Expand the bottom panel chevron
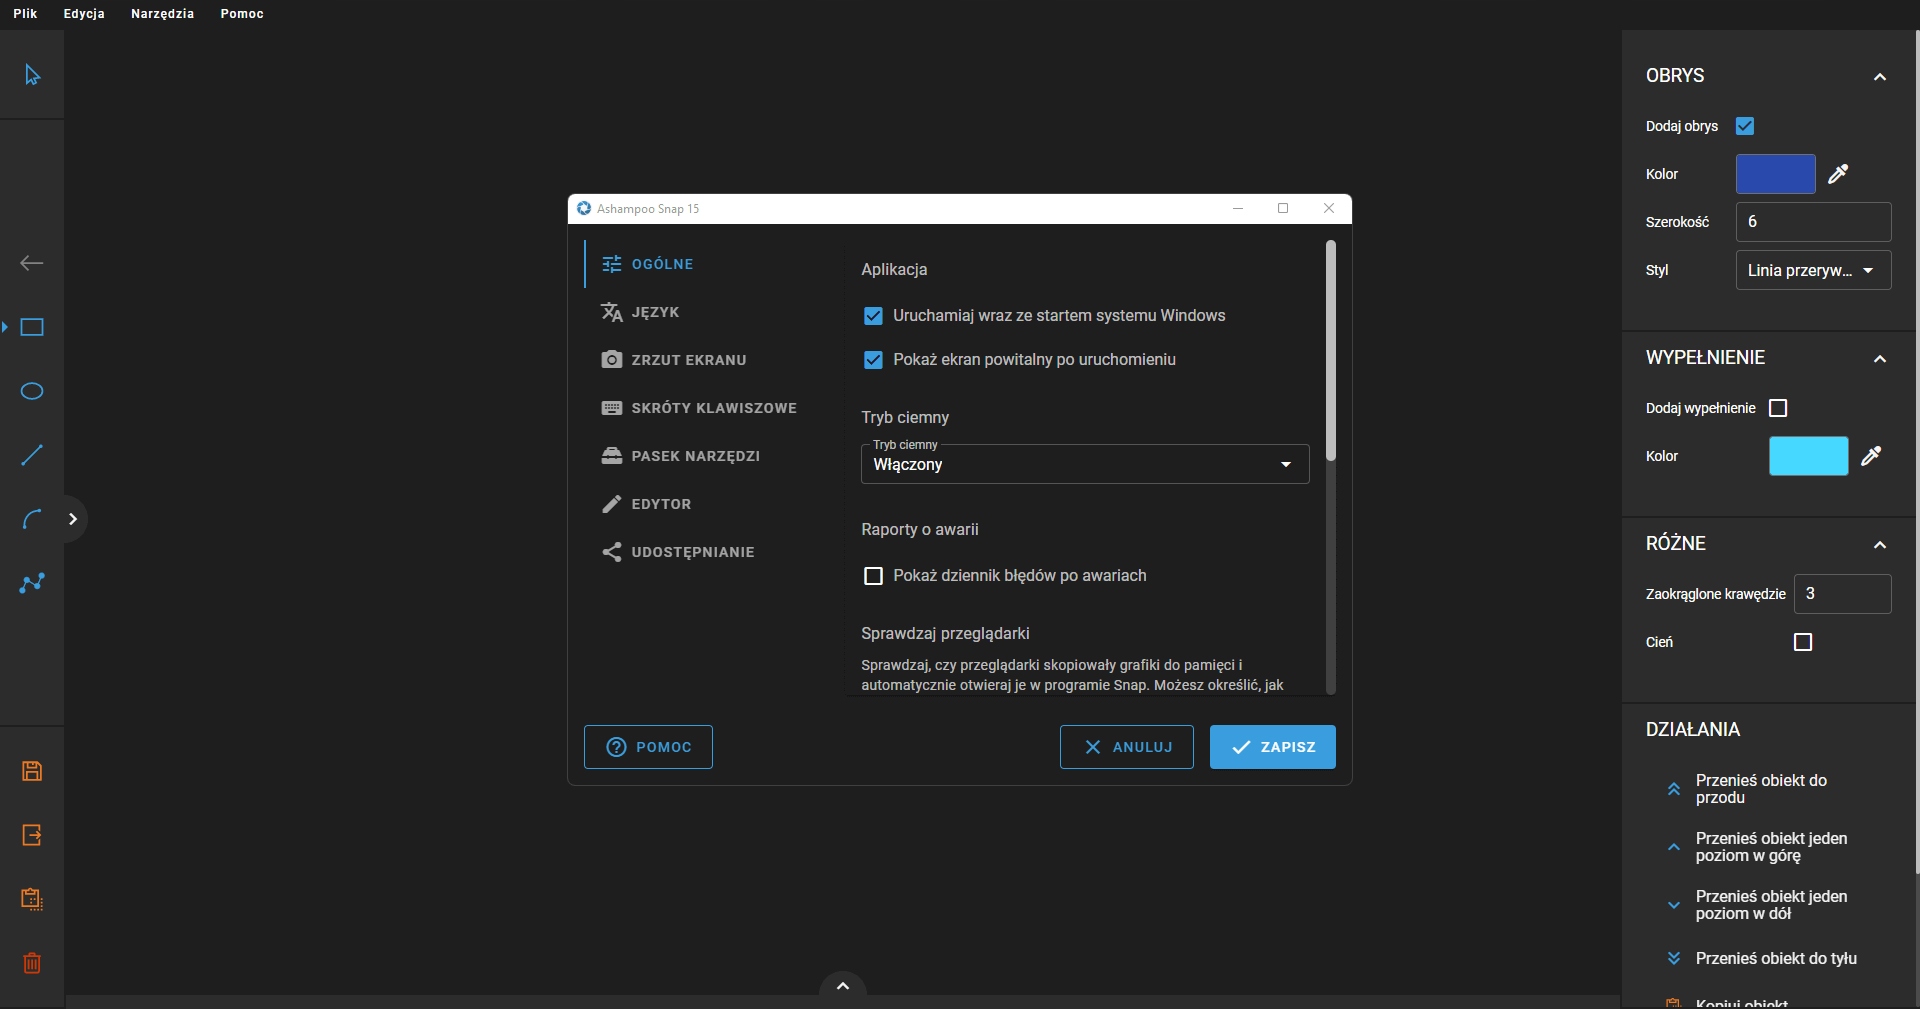Screen dimensions: 1920x1009 point(843,986)
